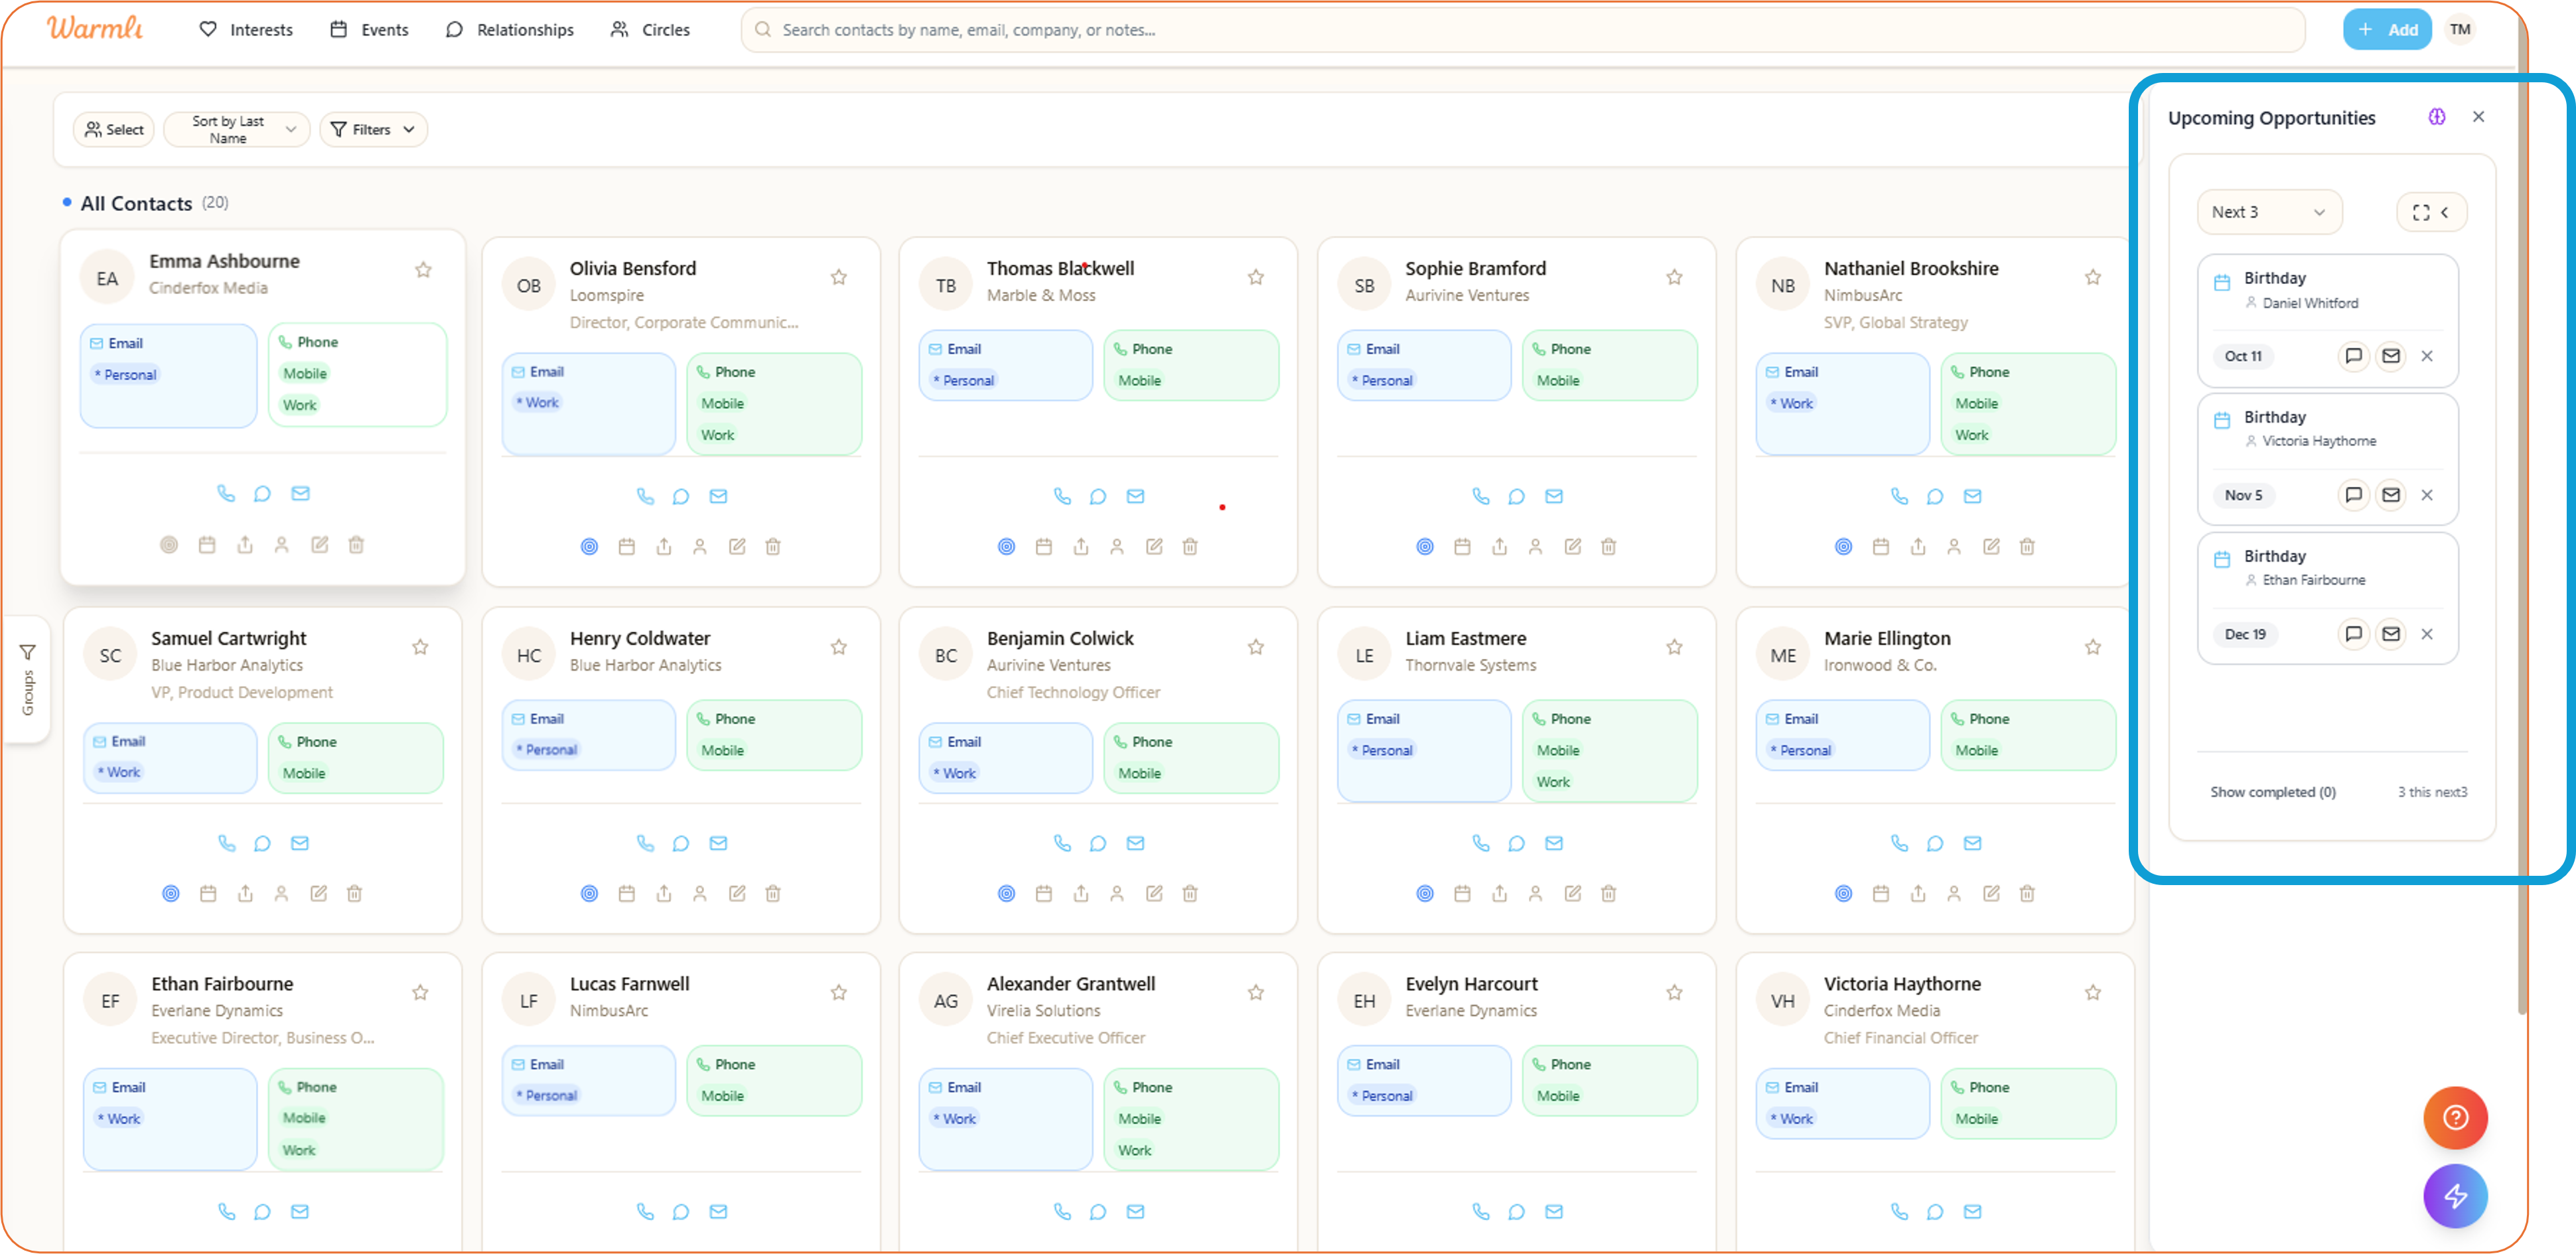The height and width of the screenshot is (1254, 2576).
Task: Favorite Emma Ashbourne with the star
Action: [423, 270]
